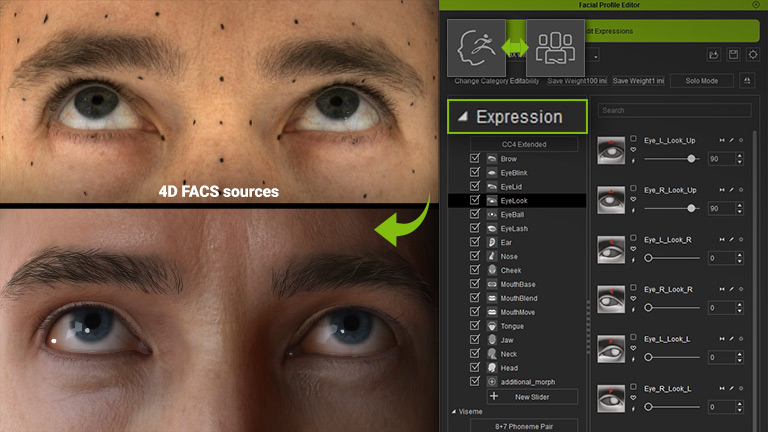
Task: Click the Ear category icon
Action: pos(492,243)
